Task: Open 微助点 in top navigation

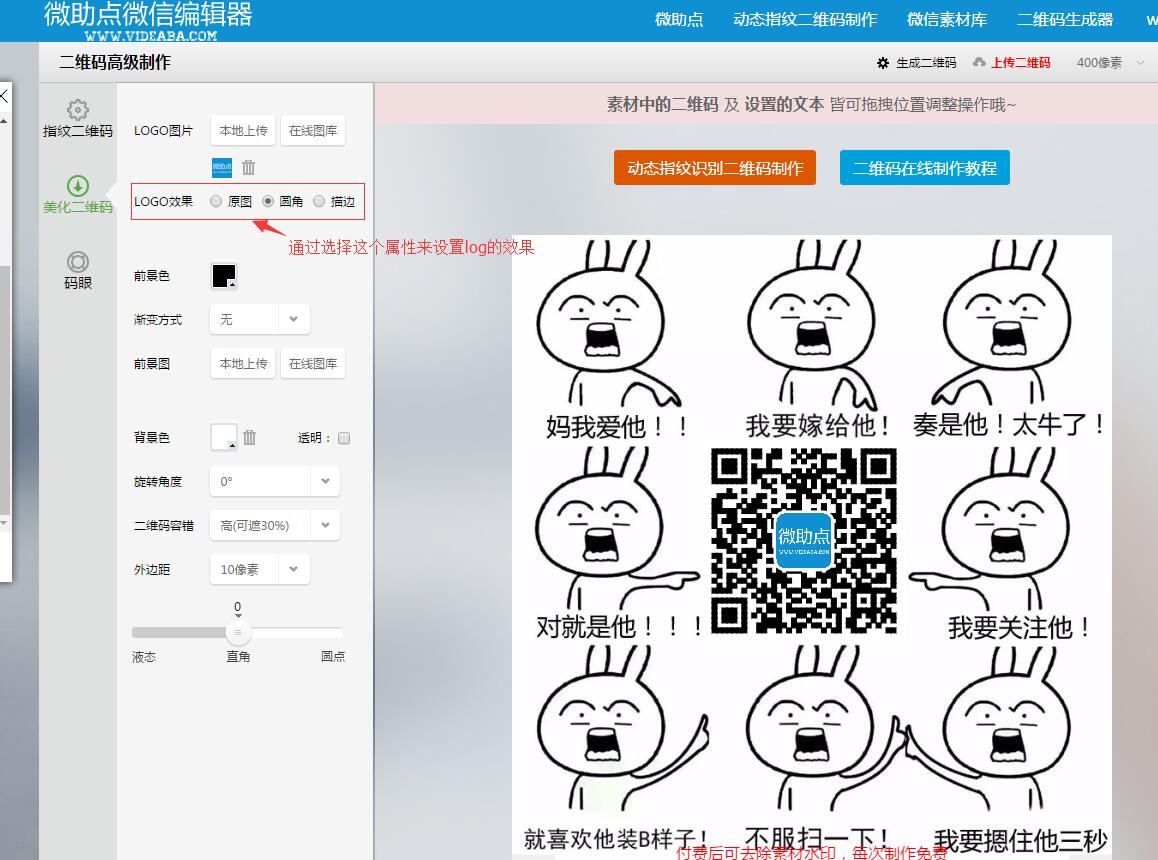Action: (679, 20)
